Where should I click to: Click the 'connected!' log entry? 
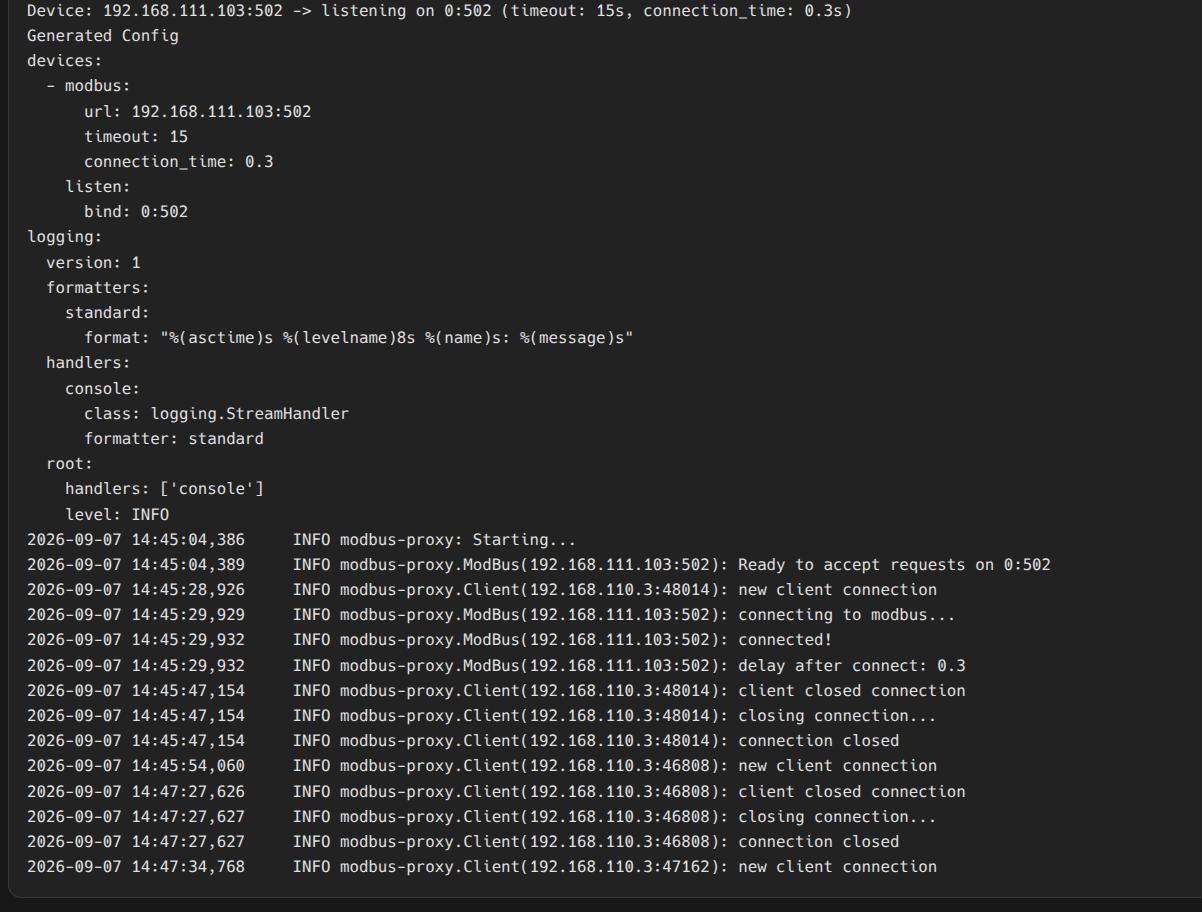coord(429,640)
